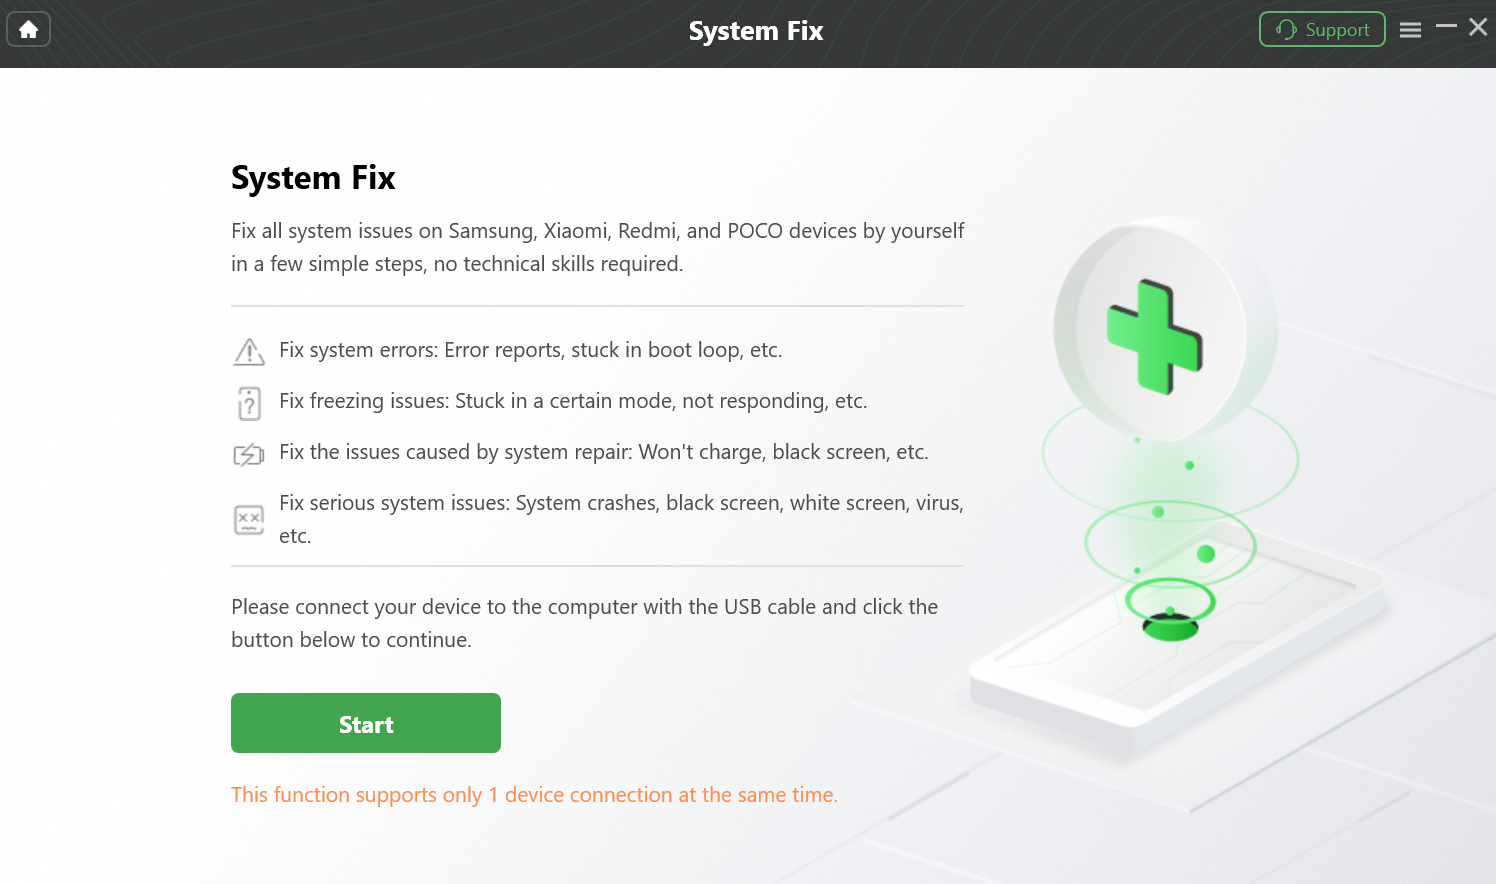The width and height of the screenshot is (1496, 884).
Task: Click the crashed system face icon
Action: (249, 520)
